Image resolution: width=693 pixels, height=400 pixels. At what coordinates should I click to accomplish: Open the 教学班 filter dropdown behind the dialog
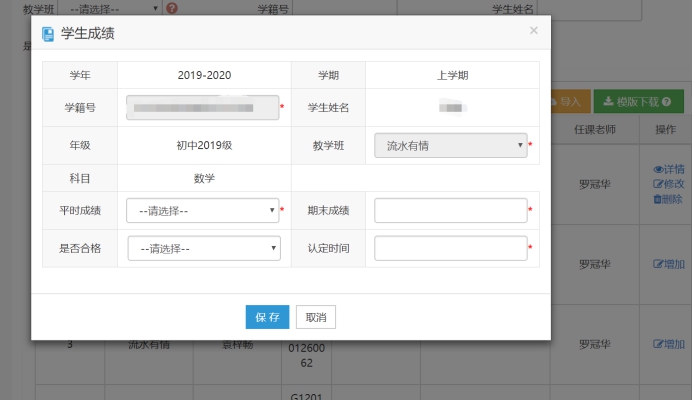112,8
